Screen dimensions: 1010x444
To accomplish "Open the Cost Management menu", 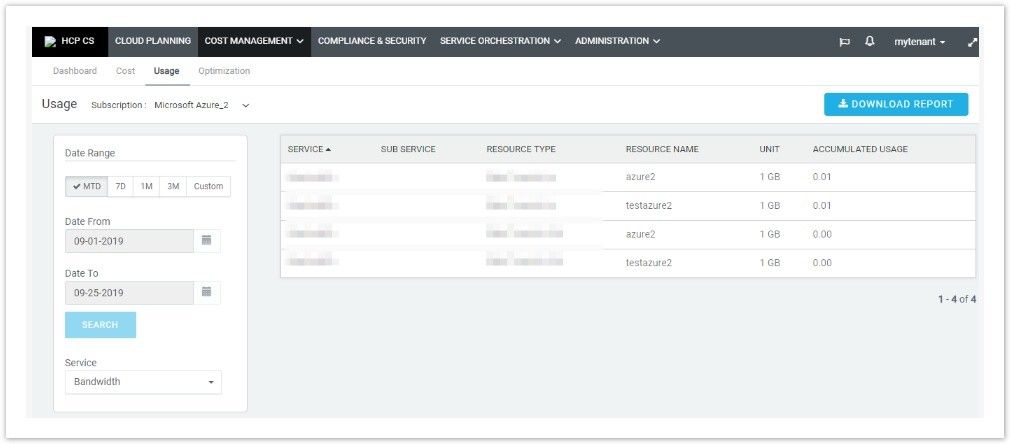I will point(254,42).
